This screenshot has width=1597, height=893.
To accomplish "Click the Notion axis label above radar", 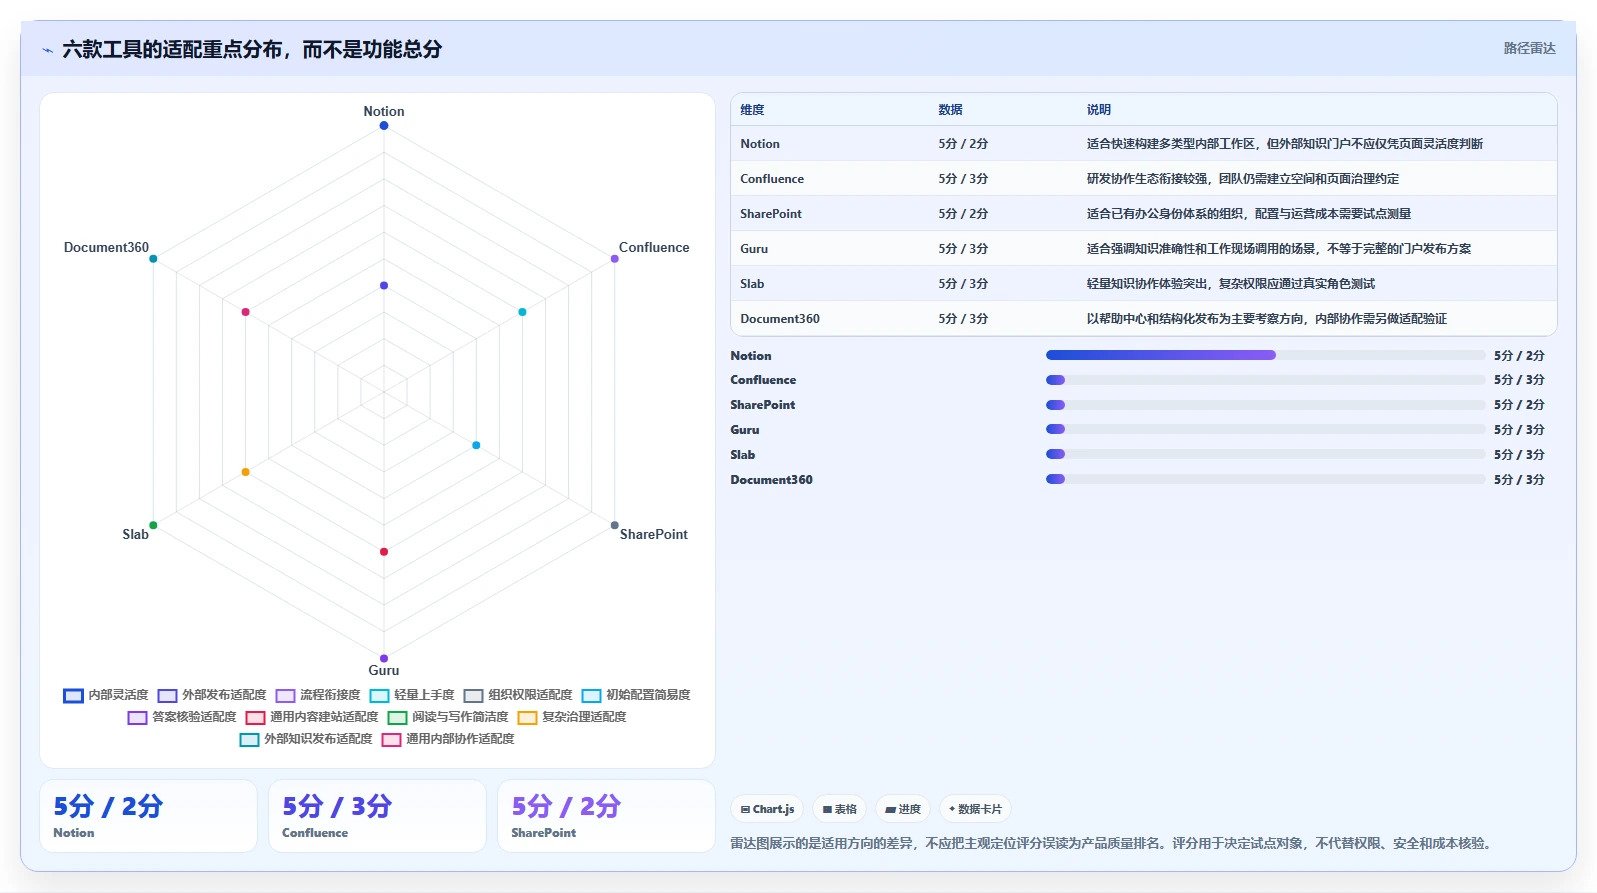I will pyautogui.click(x=384, y=111).
